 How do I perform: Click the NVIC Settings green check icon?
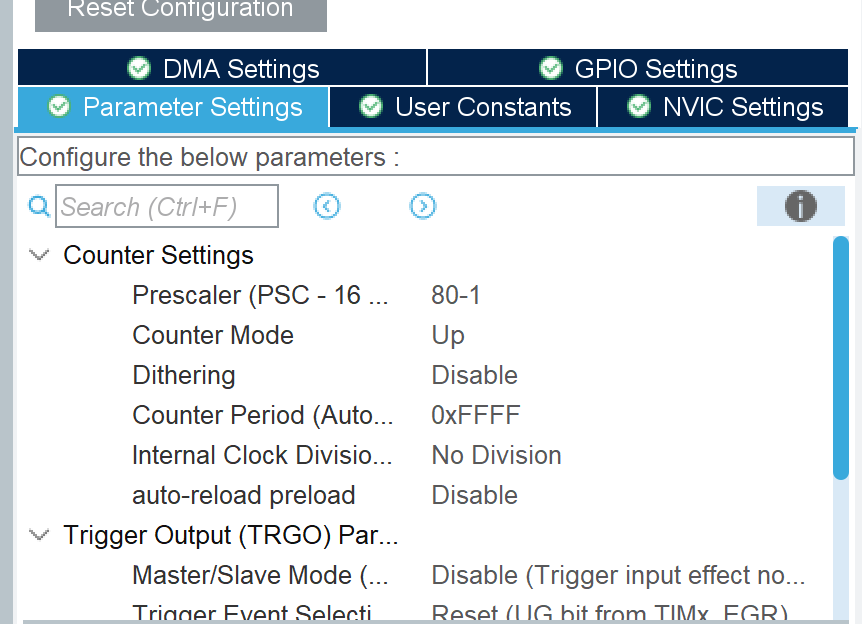pos(639,107)
